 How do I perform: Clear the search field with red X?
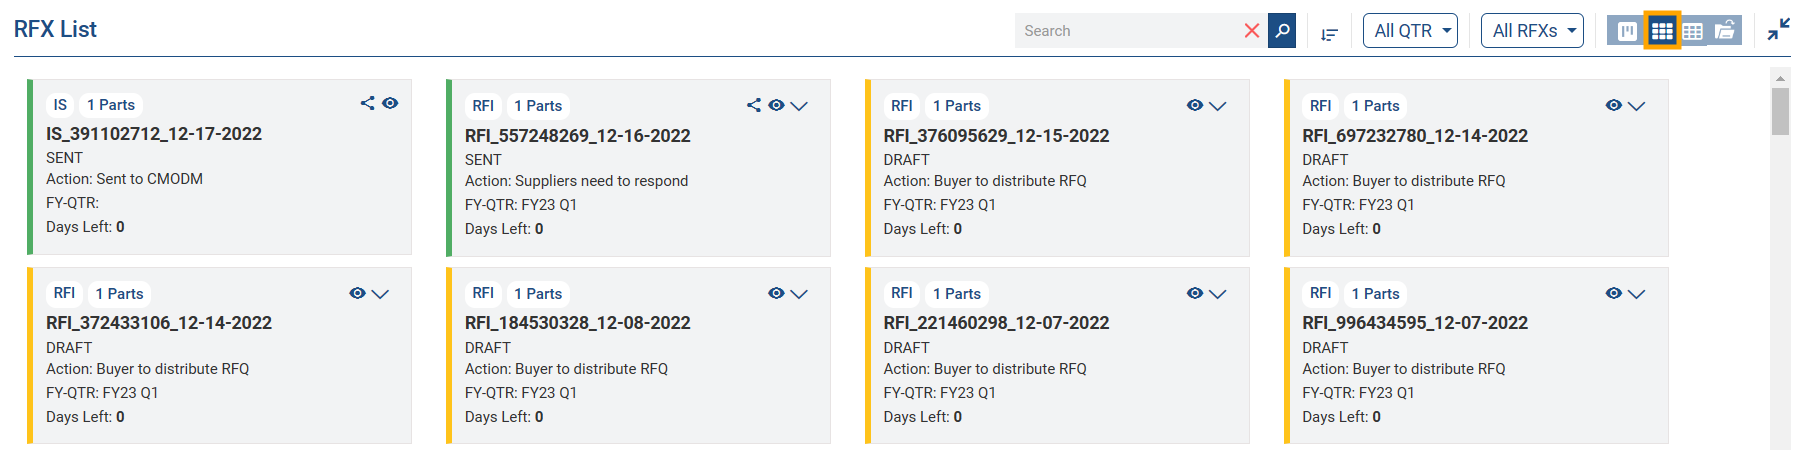[x=1251, y=31]
